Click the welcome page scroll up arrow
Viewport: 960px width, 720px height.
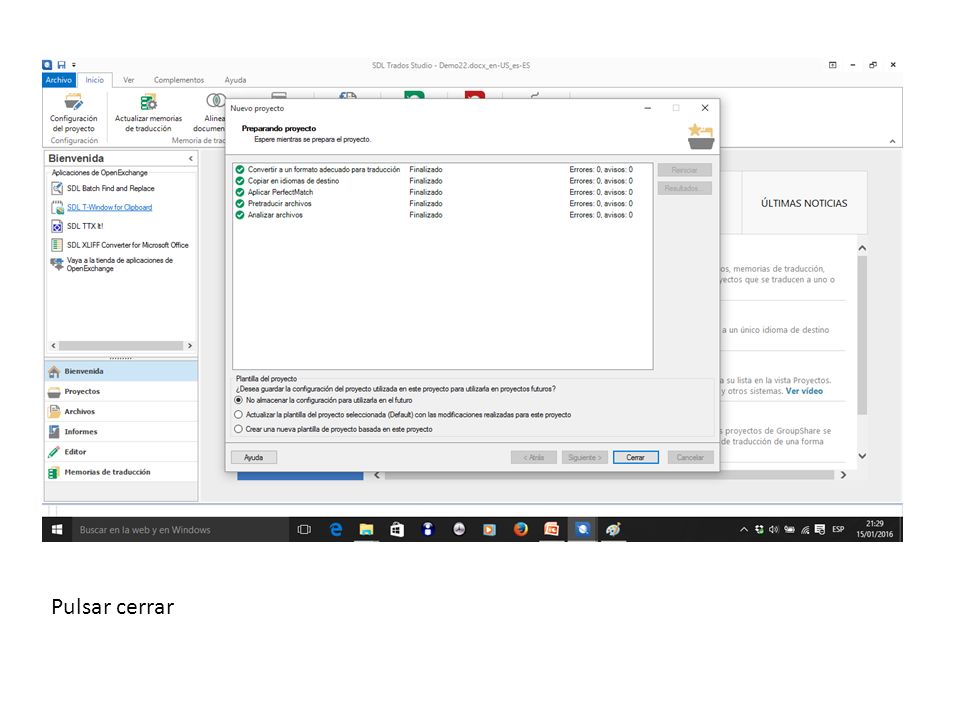[x=862, y=249]
